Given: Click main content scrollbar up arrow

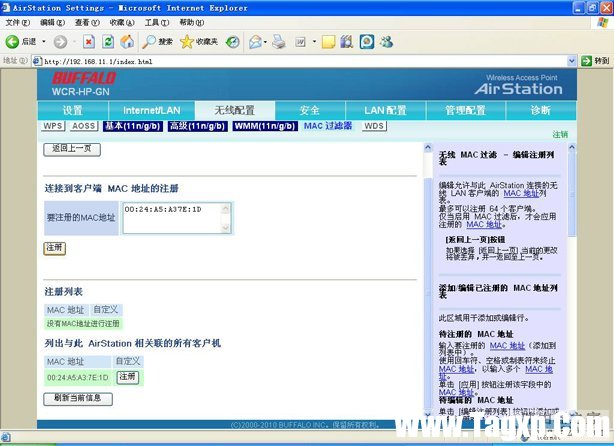Looking at the screenshot, I should coord(428,148).
